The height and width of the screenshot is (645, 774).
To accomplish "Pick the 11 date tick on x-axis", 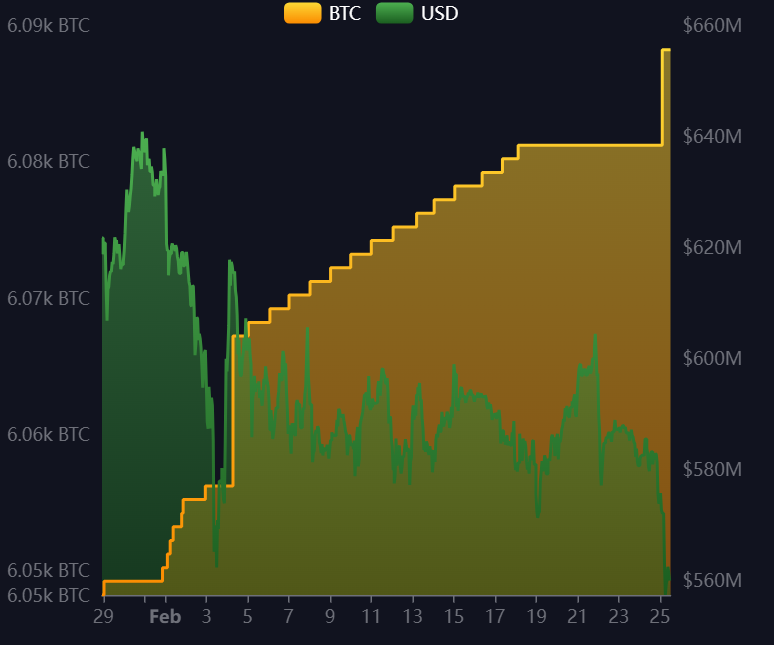I will pyautogui.click(x=370, y=617).
